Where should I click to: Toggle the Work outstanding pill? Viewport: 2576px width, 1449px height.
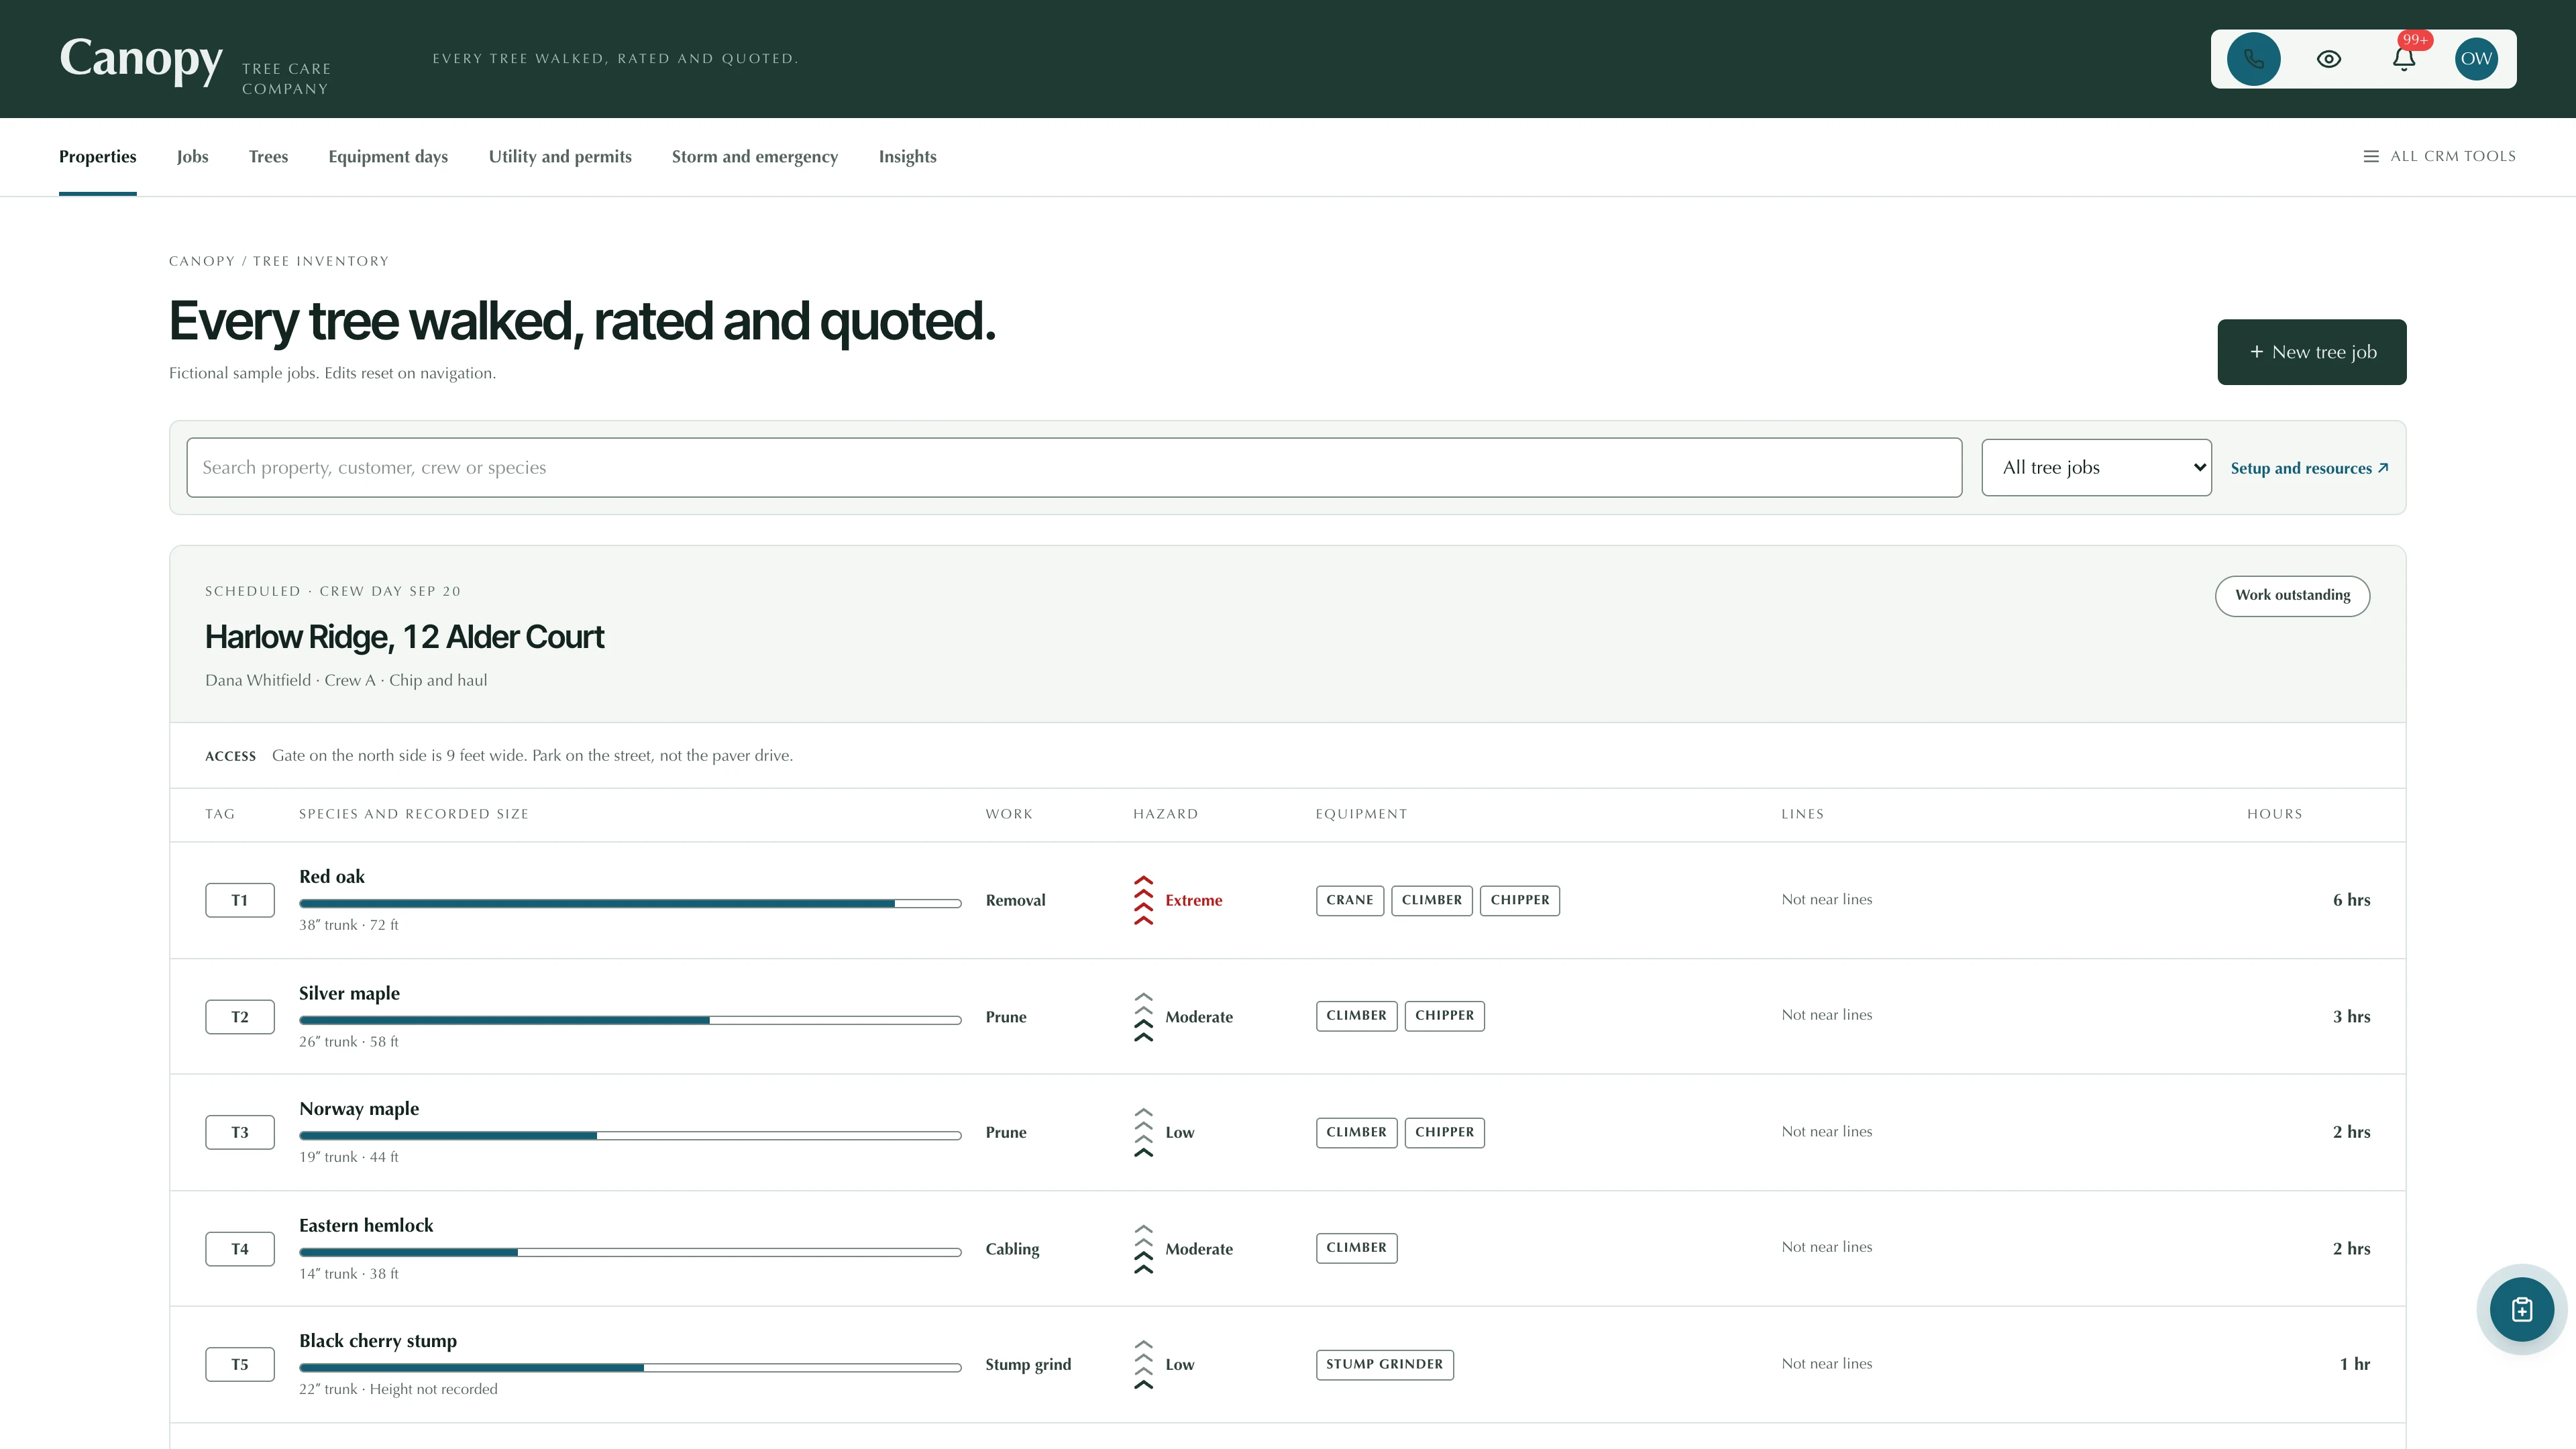pyautogui.click(x=2292, y=595)
